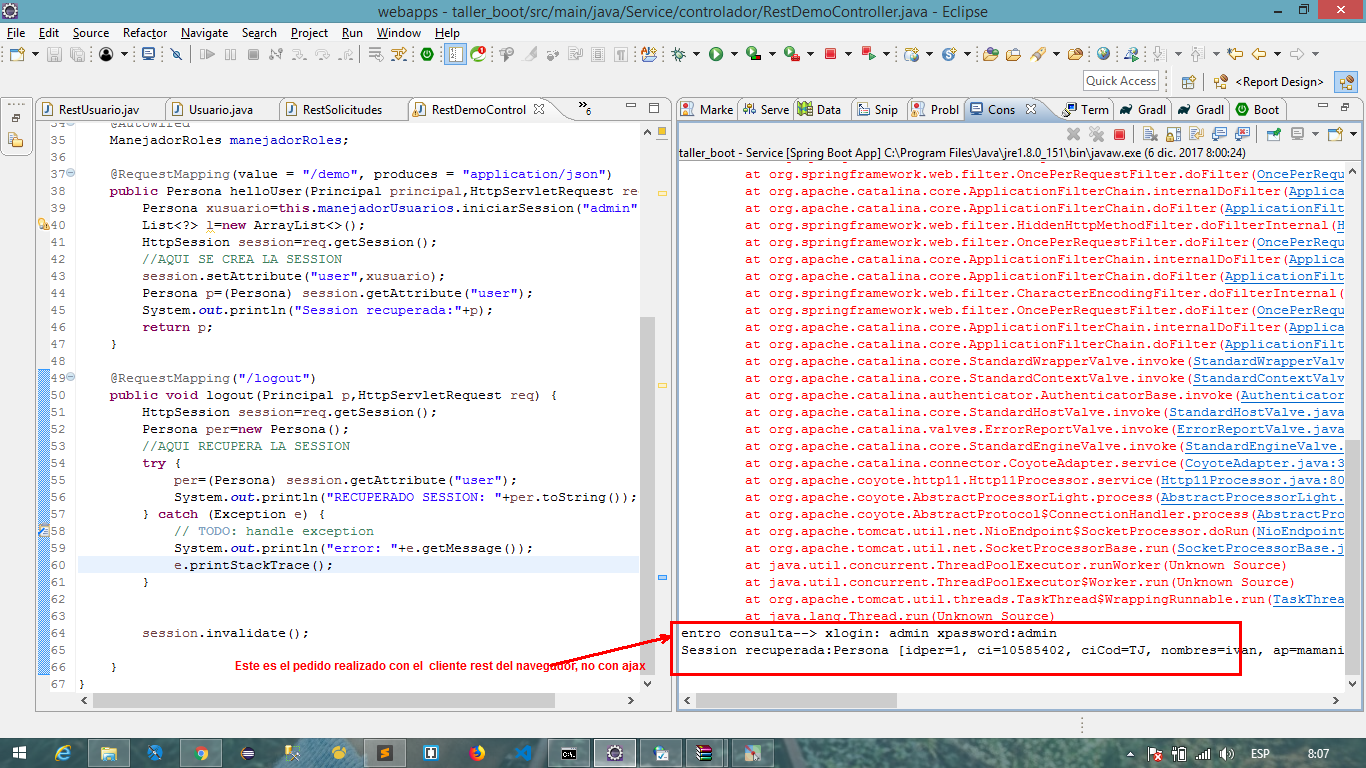The width and height of the screenshot is (1366, 768).
Task: Click the Search flashlight icon
Action: click(1037, 54)
